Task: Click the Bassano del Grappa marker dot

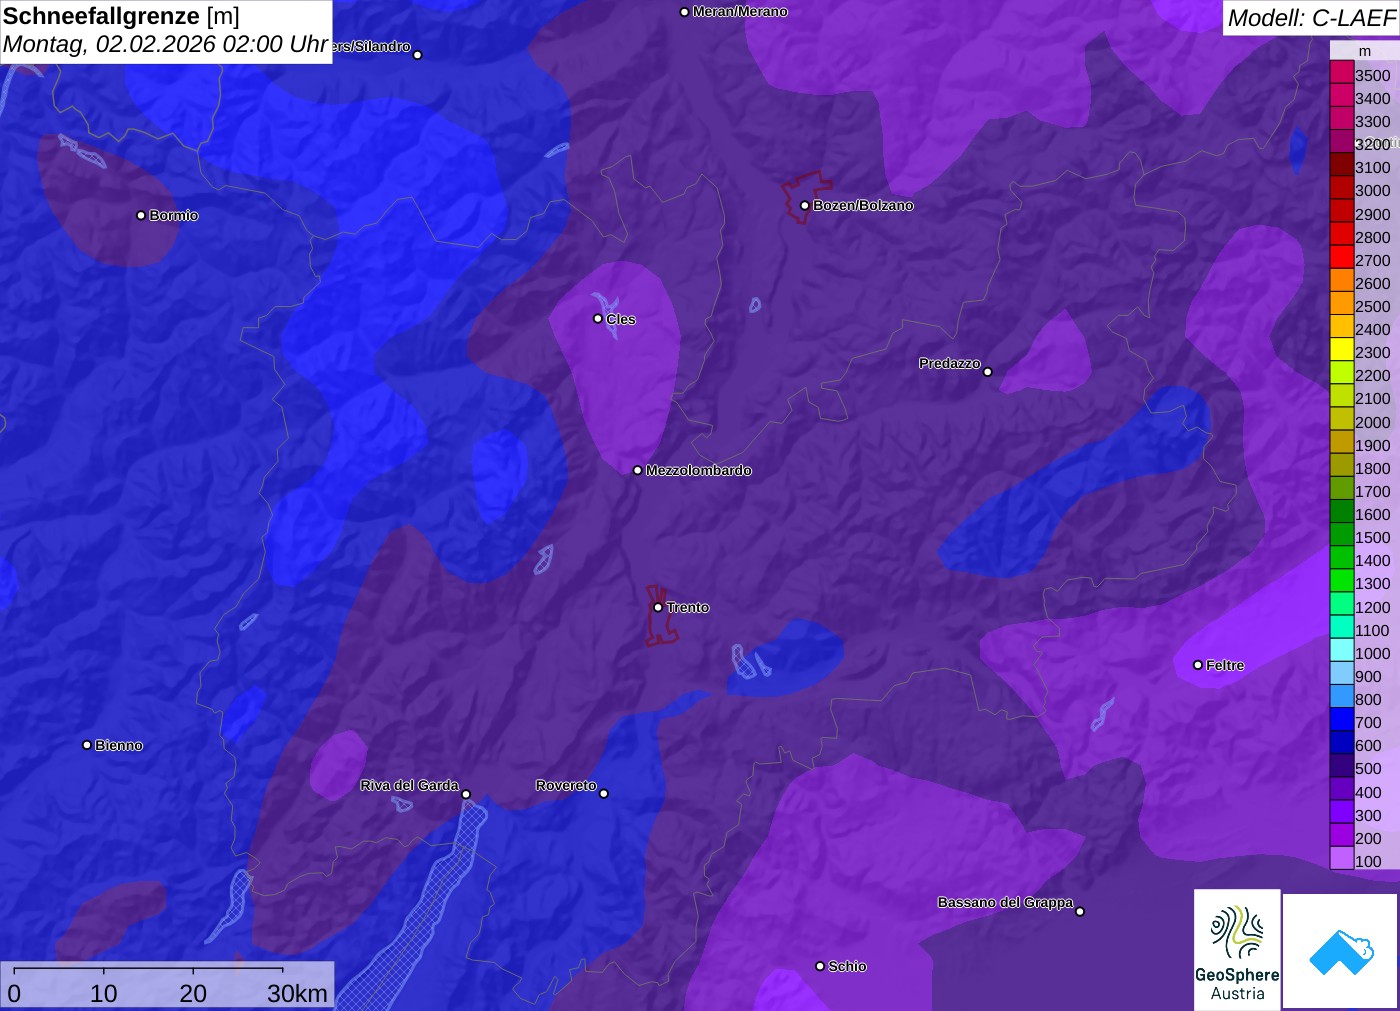Action: pos(1080,911)
